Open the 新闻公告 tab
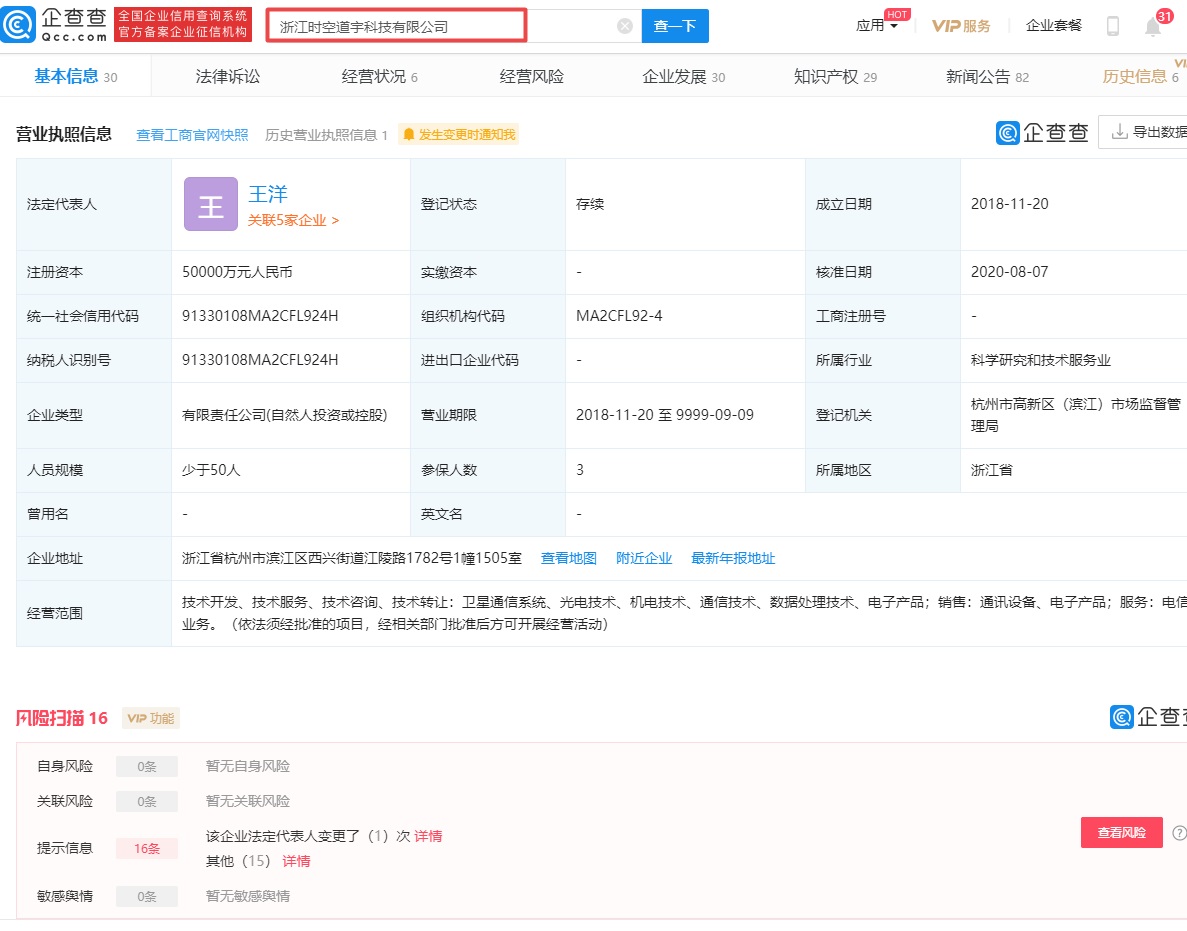Viewport: 1187px width, 931px height. point(987,76)
